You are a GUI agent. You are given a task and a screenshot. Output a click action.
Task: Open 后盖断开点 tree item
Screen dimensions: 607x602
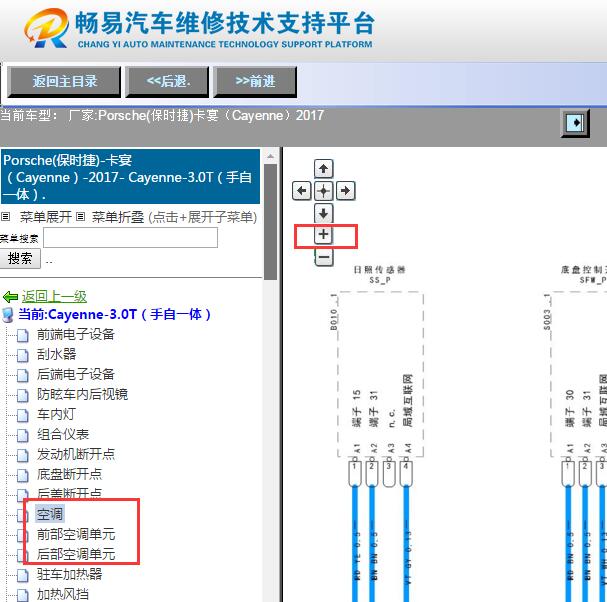coord(70,493)
